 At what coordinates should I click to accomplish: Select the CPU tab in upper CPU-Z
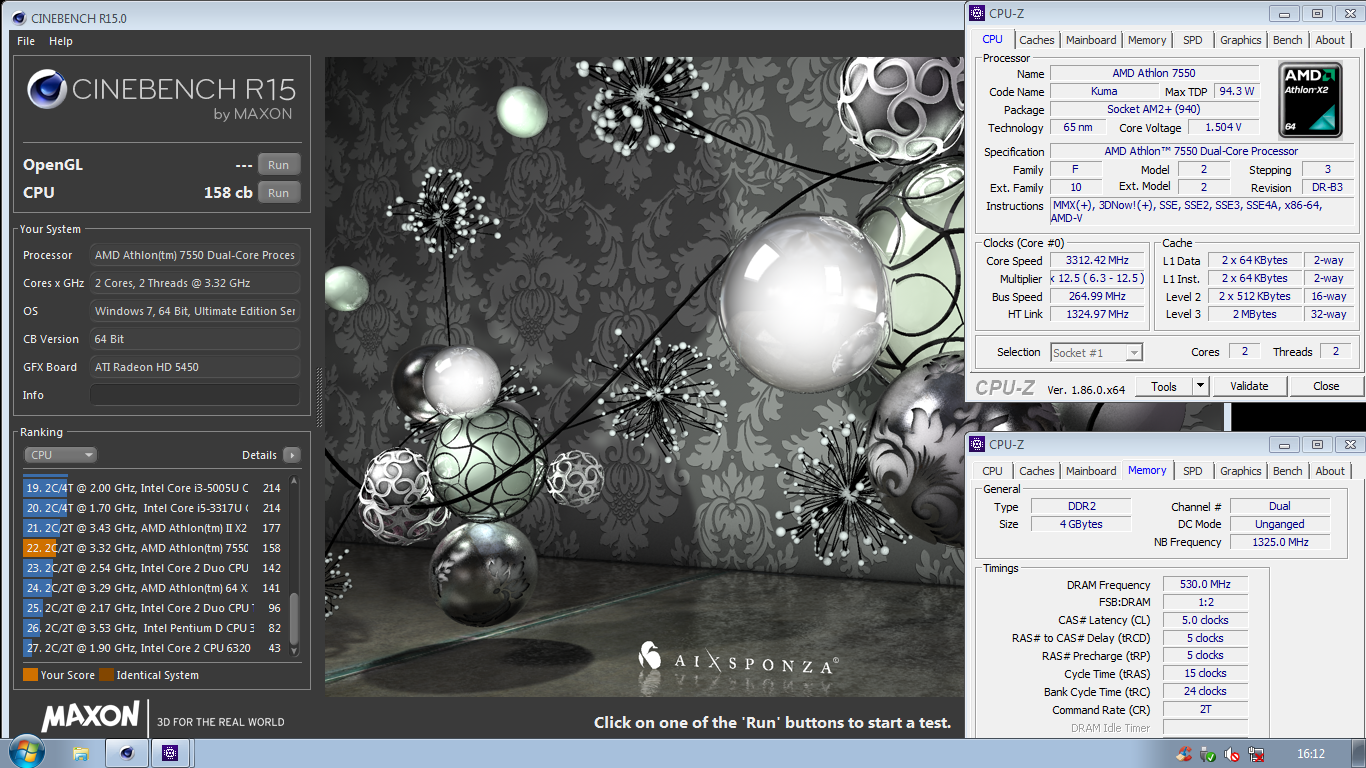click(992, 39)
